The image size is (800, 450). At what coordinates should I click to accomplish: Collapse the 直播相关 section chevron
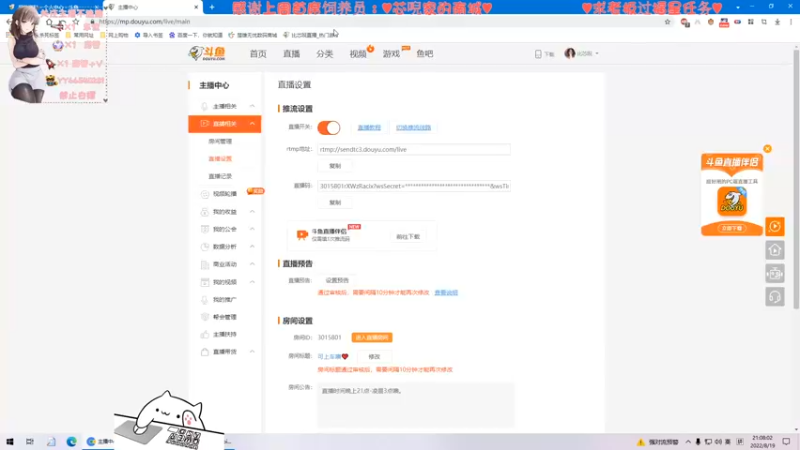[x=252, y=123]
